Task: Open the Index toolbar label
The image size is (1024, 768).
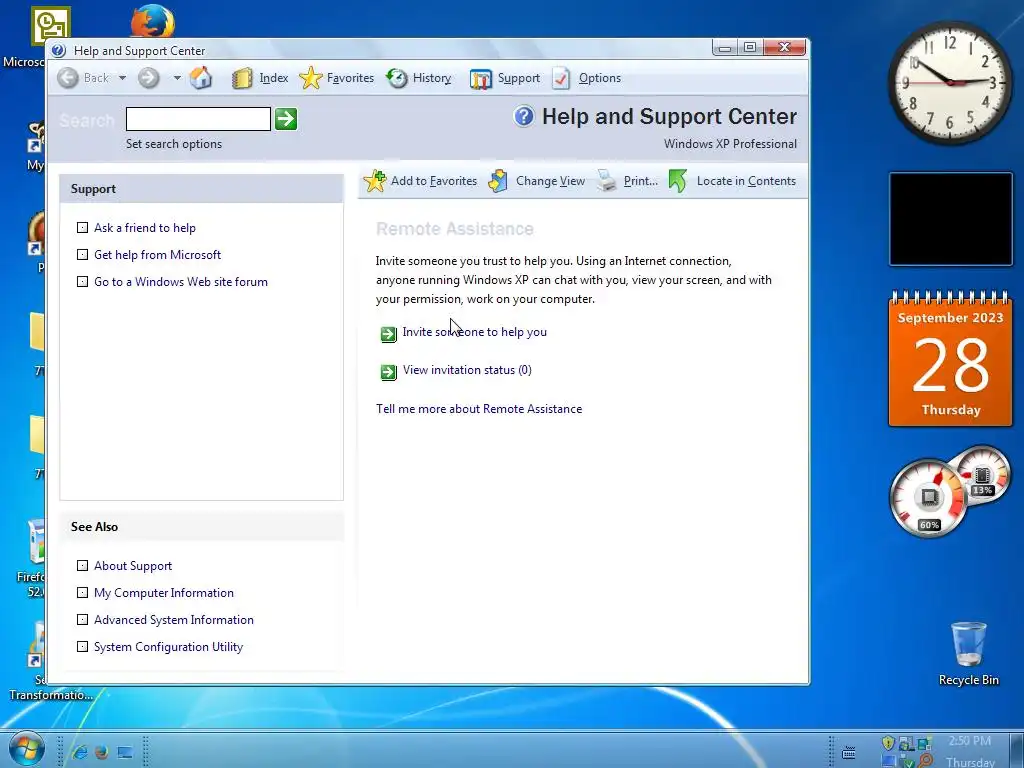Action: click(274, 78)
